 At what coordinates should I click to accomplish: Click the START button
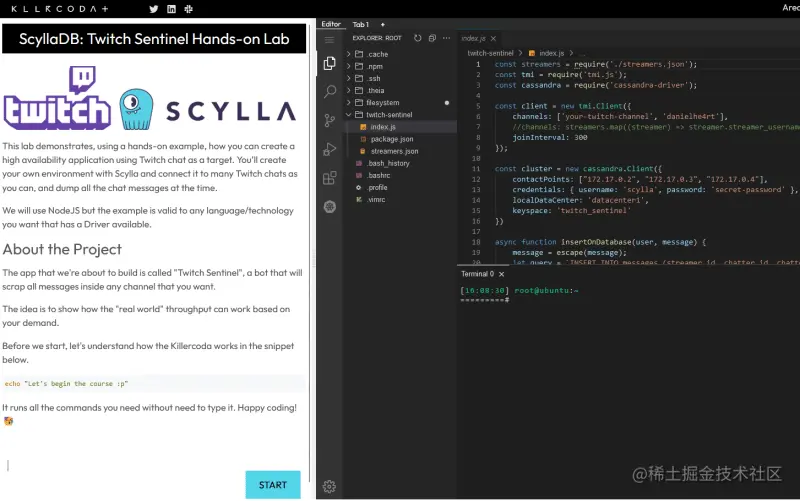click(273, 485)
